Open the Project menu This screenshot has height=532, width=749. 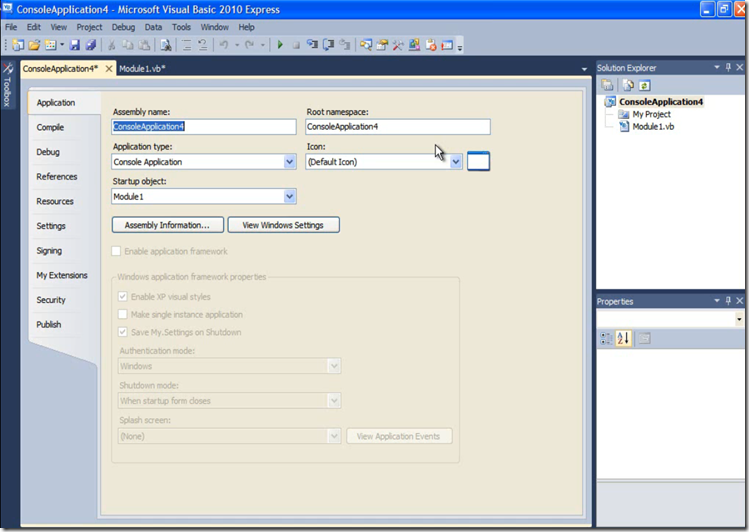pos(89,27)
